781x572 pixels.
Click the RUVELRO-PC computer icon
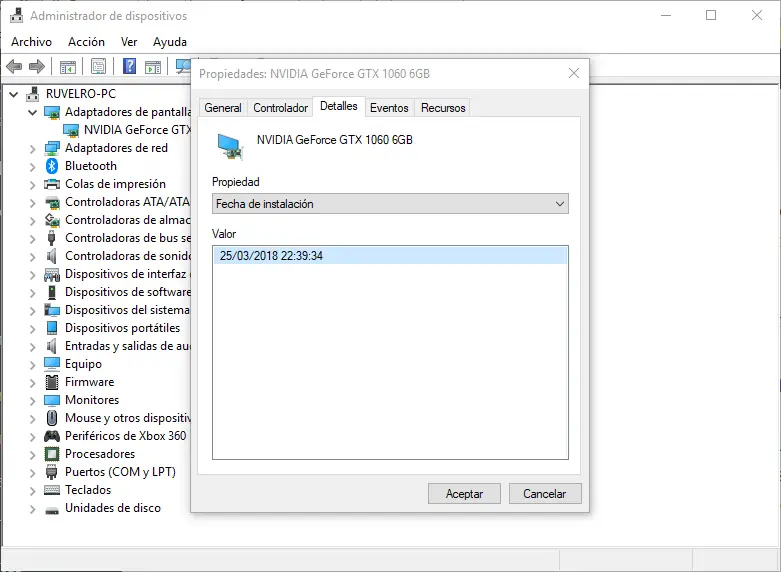pos(33,94)
